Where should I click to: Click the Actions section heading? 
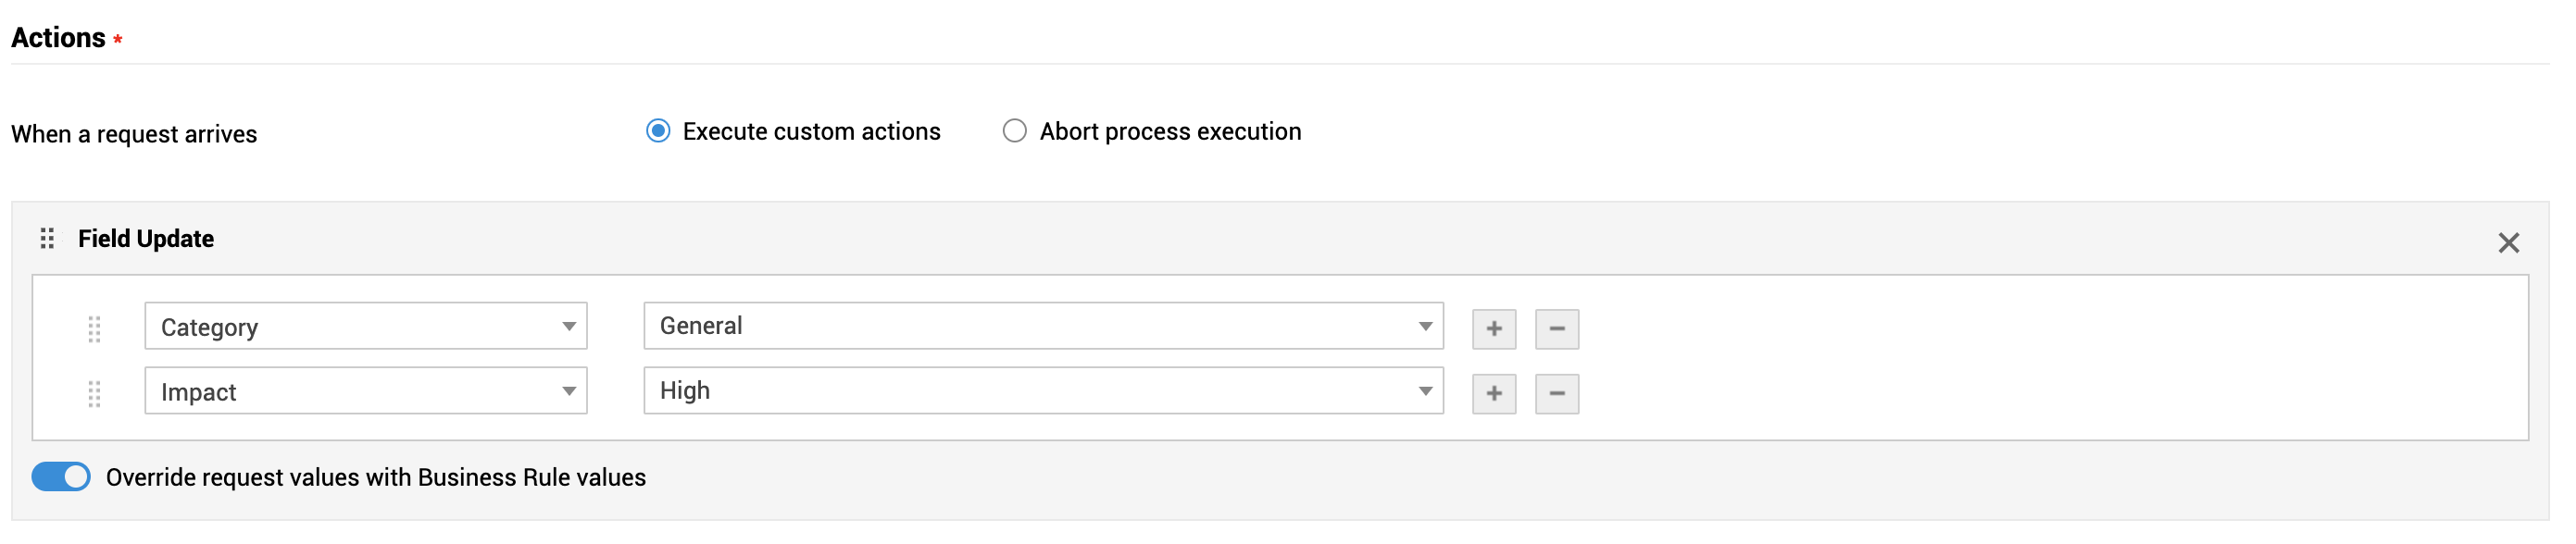click(x=58, y=38)
